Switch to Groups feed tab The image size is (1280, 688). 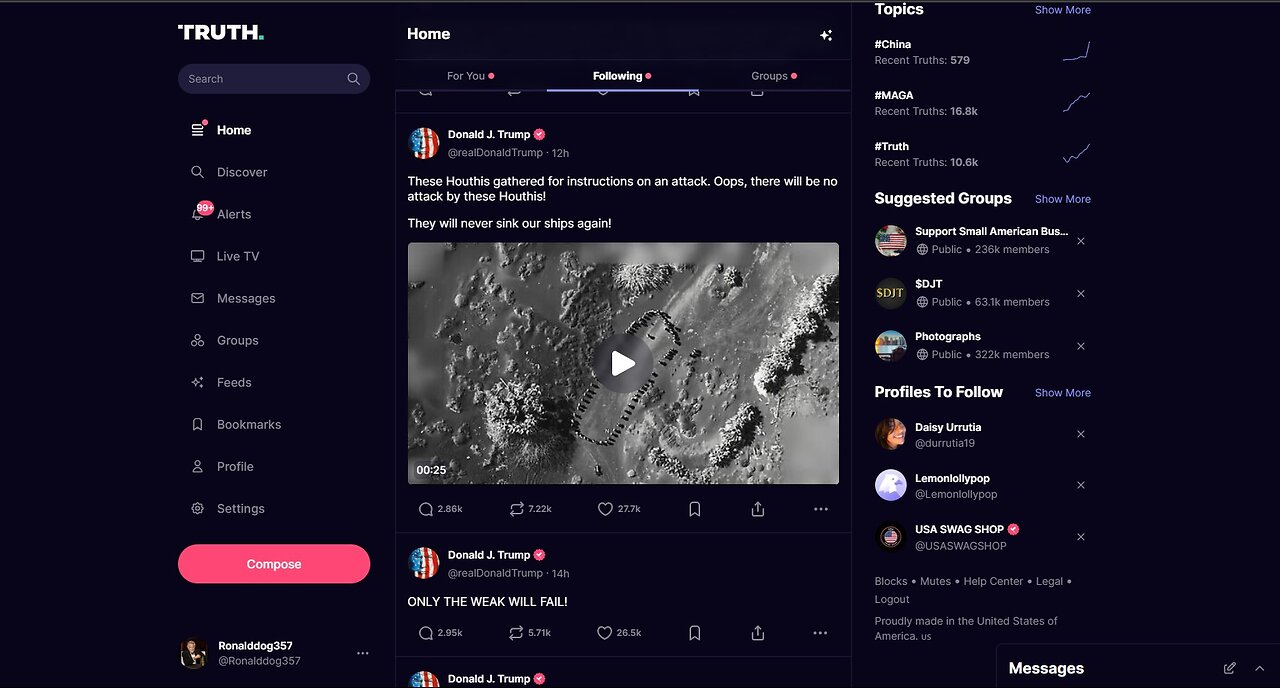[x=774, y=76]
